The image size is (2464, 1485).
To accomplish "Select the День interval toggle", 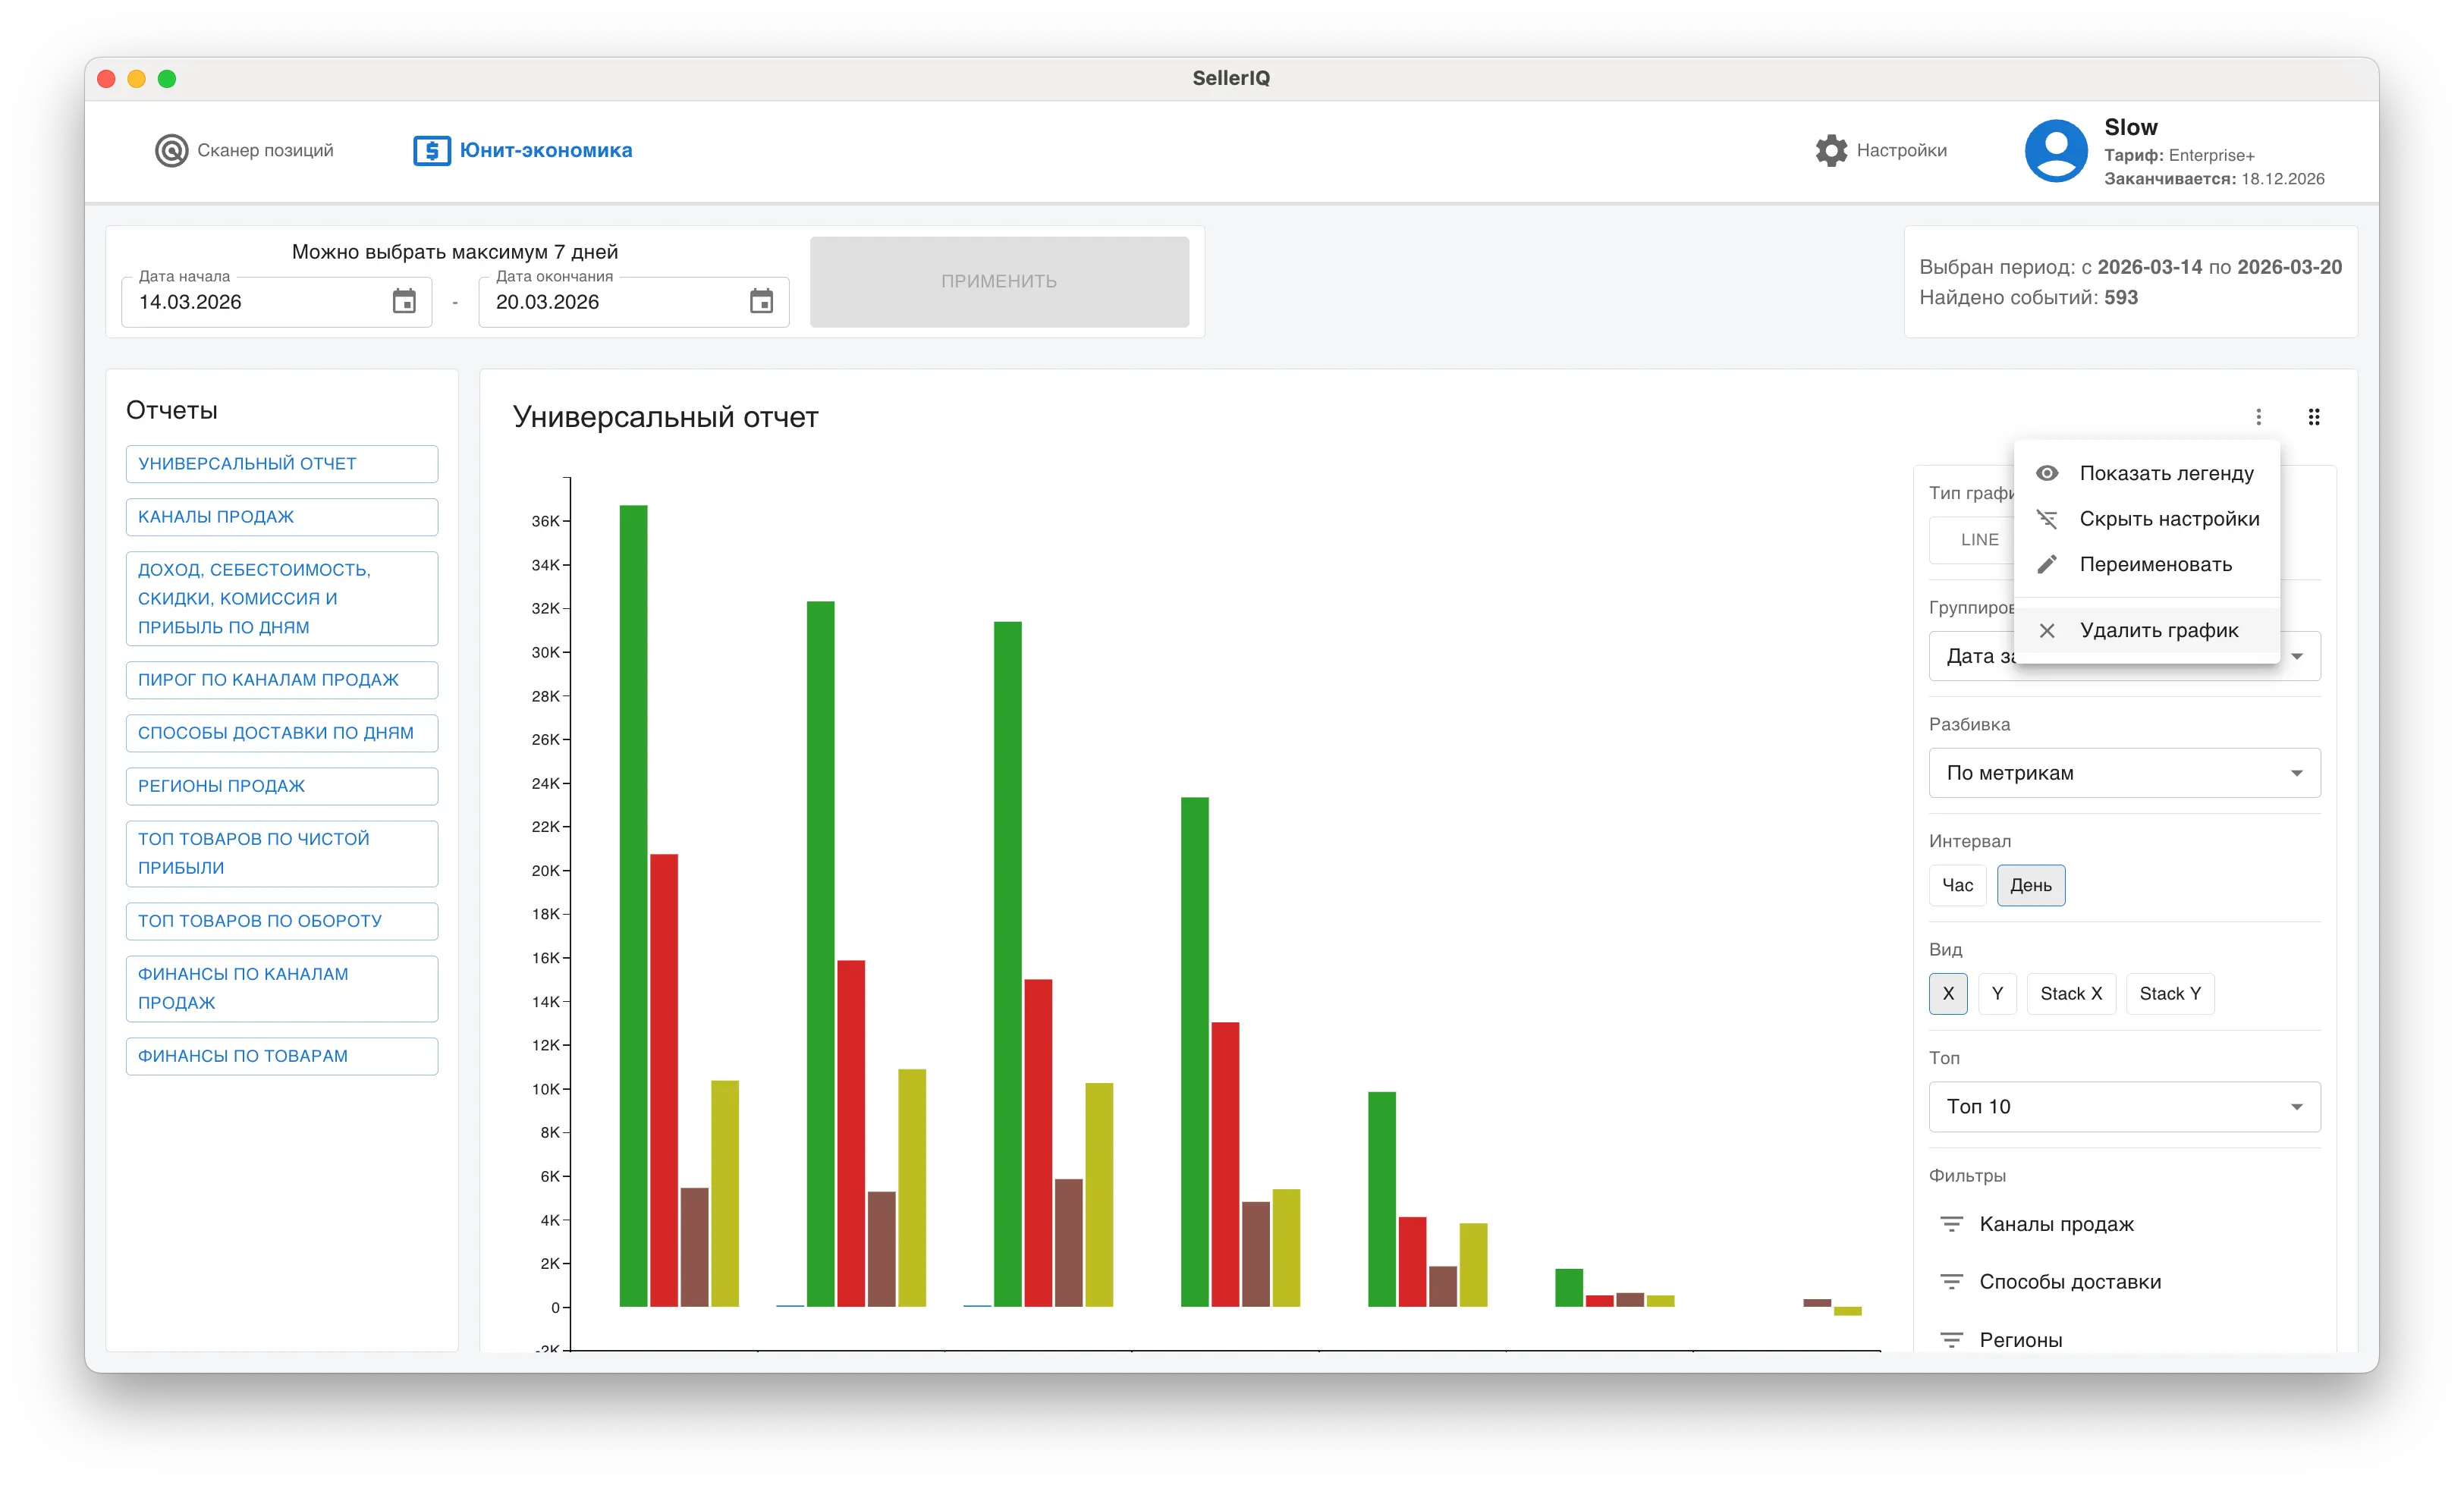I will [x=2030, y=884].
